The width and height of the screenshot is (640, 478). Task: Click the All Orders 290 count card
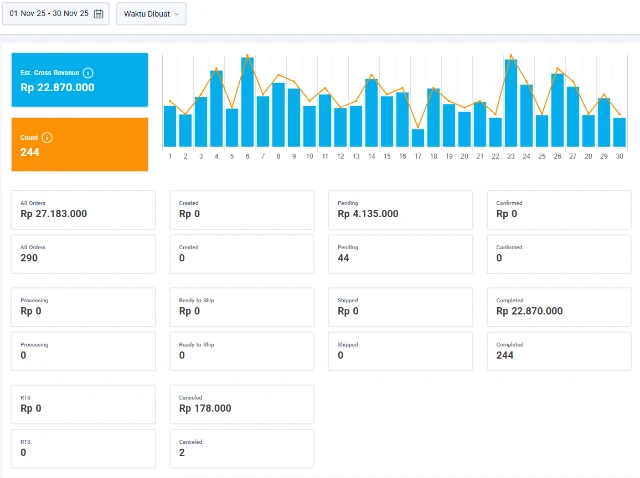83,254
